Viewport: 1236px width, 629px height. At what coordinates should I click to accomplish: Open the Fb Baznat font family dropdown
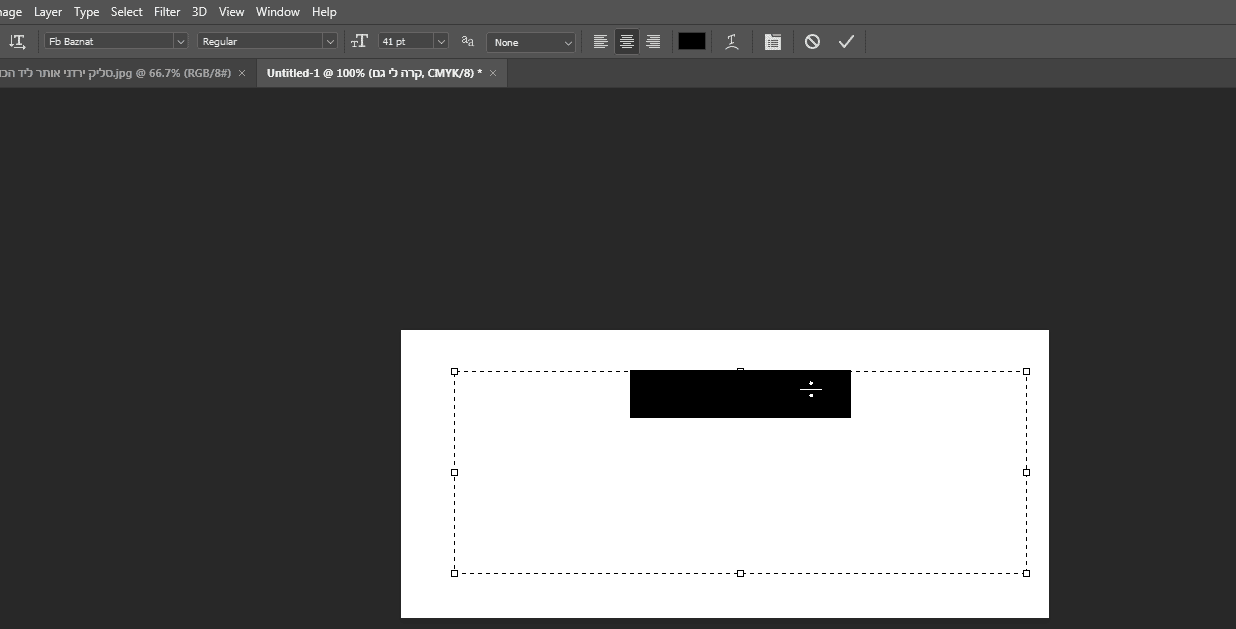coord(180,41)
